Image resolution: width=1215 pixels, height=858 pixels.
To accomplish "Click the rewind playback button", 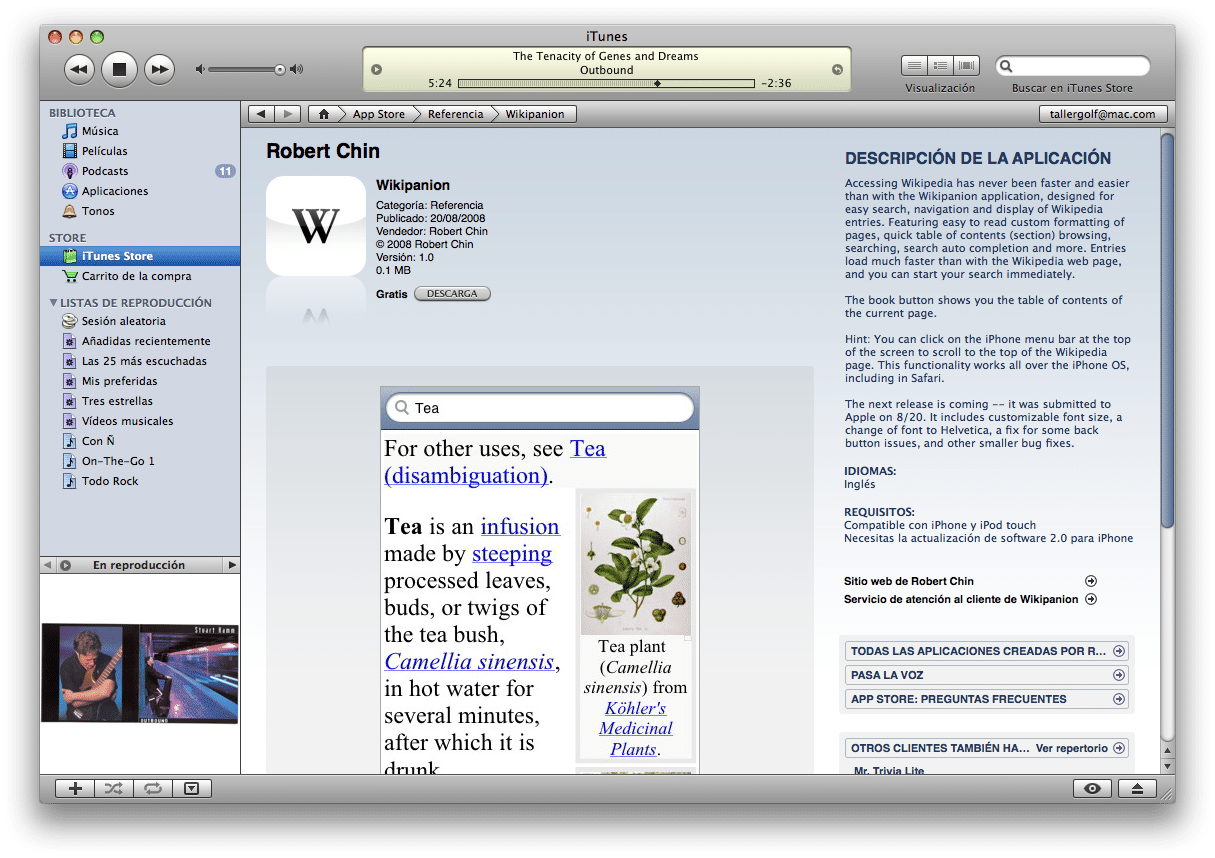I will tap(80, 69).
